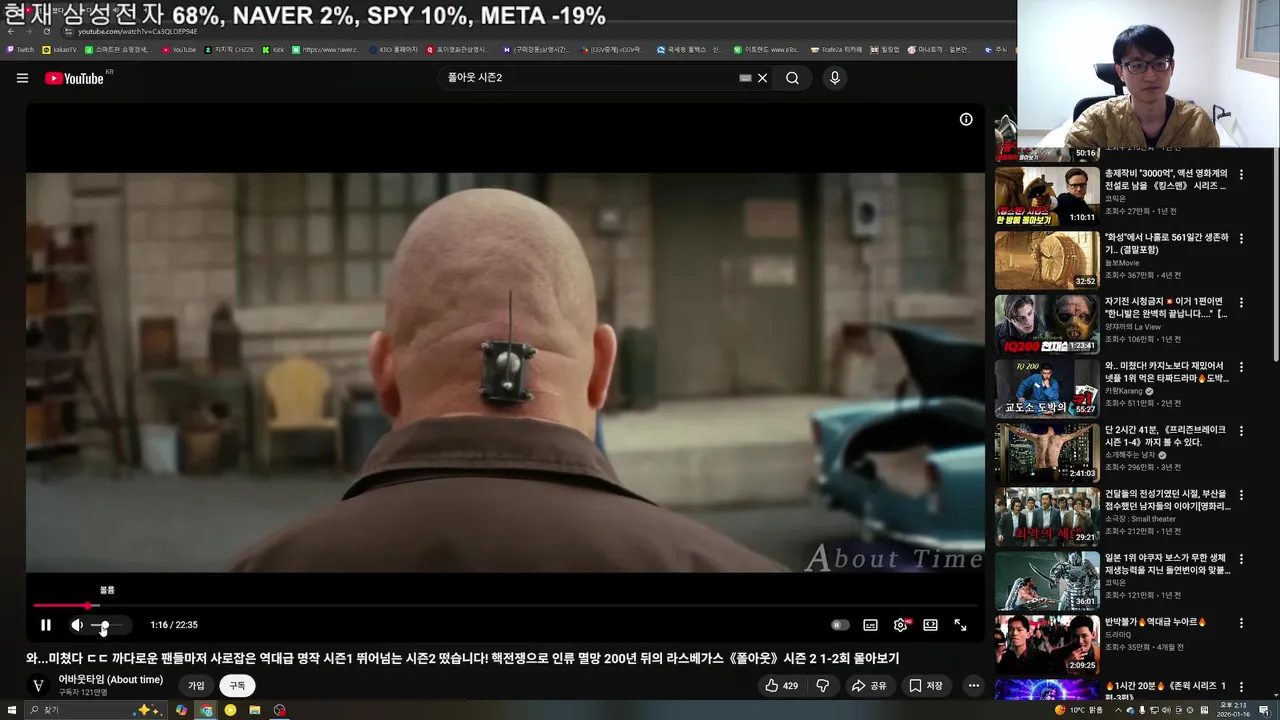
Task: Toggle the autoplay switch
Action: [x=840, y=625]
